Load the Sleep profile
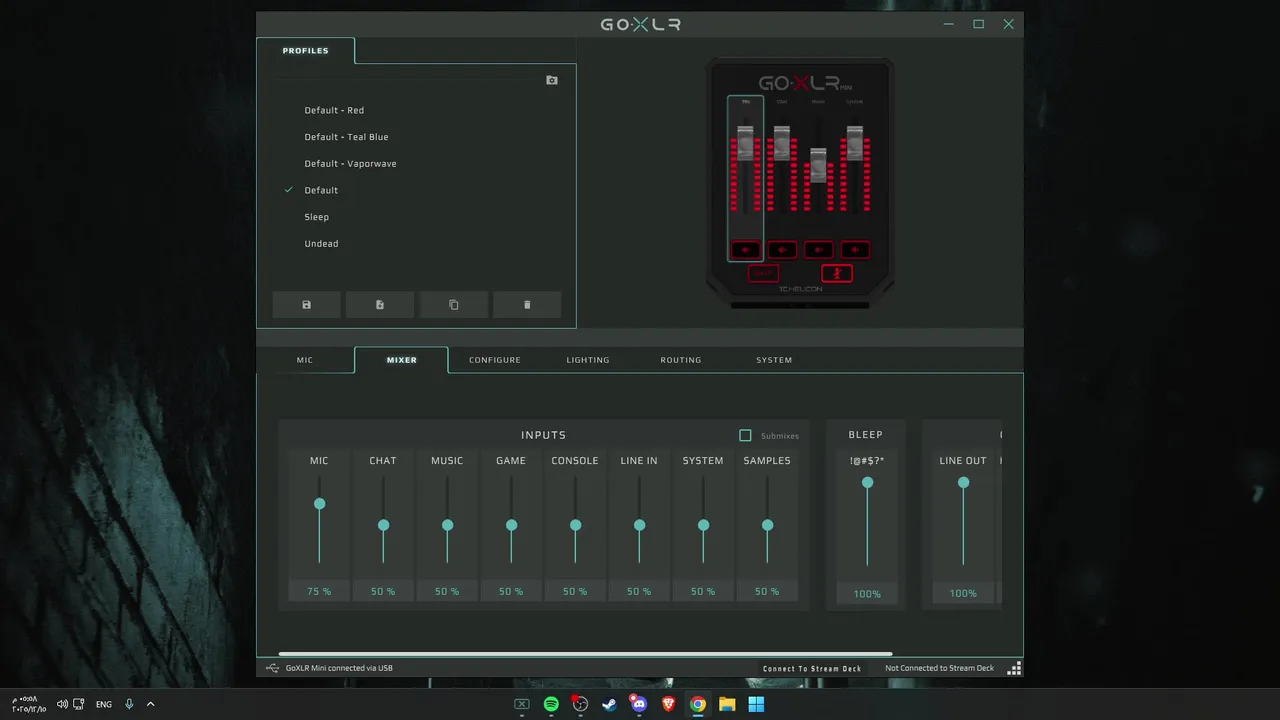 tap(316, 217)
